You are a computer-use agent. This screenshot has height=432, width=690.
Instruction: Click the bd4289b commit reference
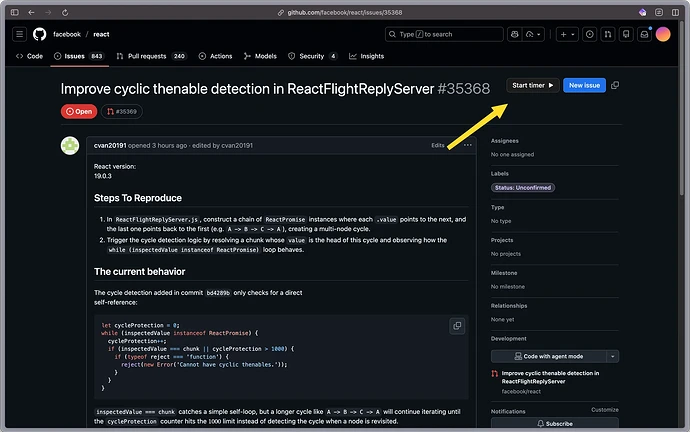[218, 293]
